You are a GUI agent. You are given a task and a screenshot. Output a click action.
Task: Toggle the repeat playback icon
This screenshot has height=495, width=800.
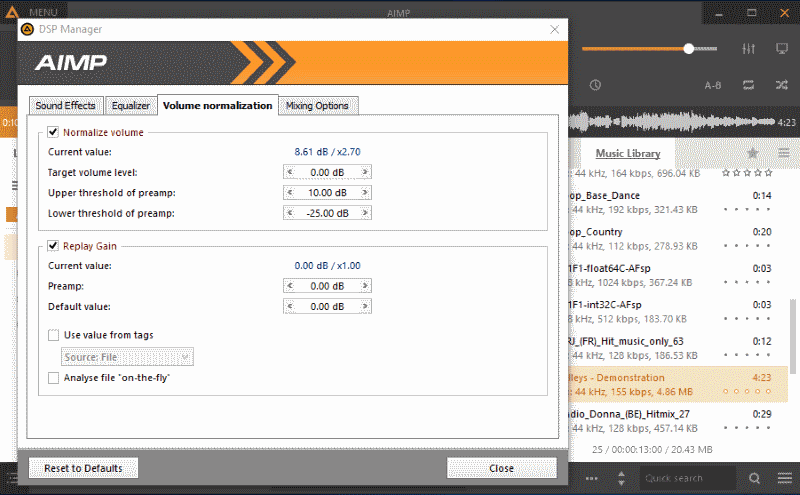(x=748, y=85)
